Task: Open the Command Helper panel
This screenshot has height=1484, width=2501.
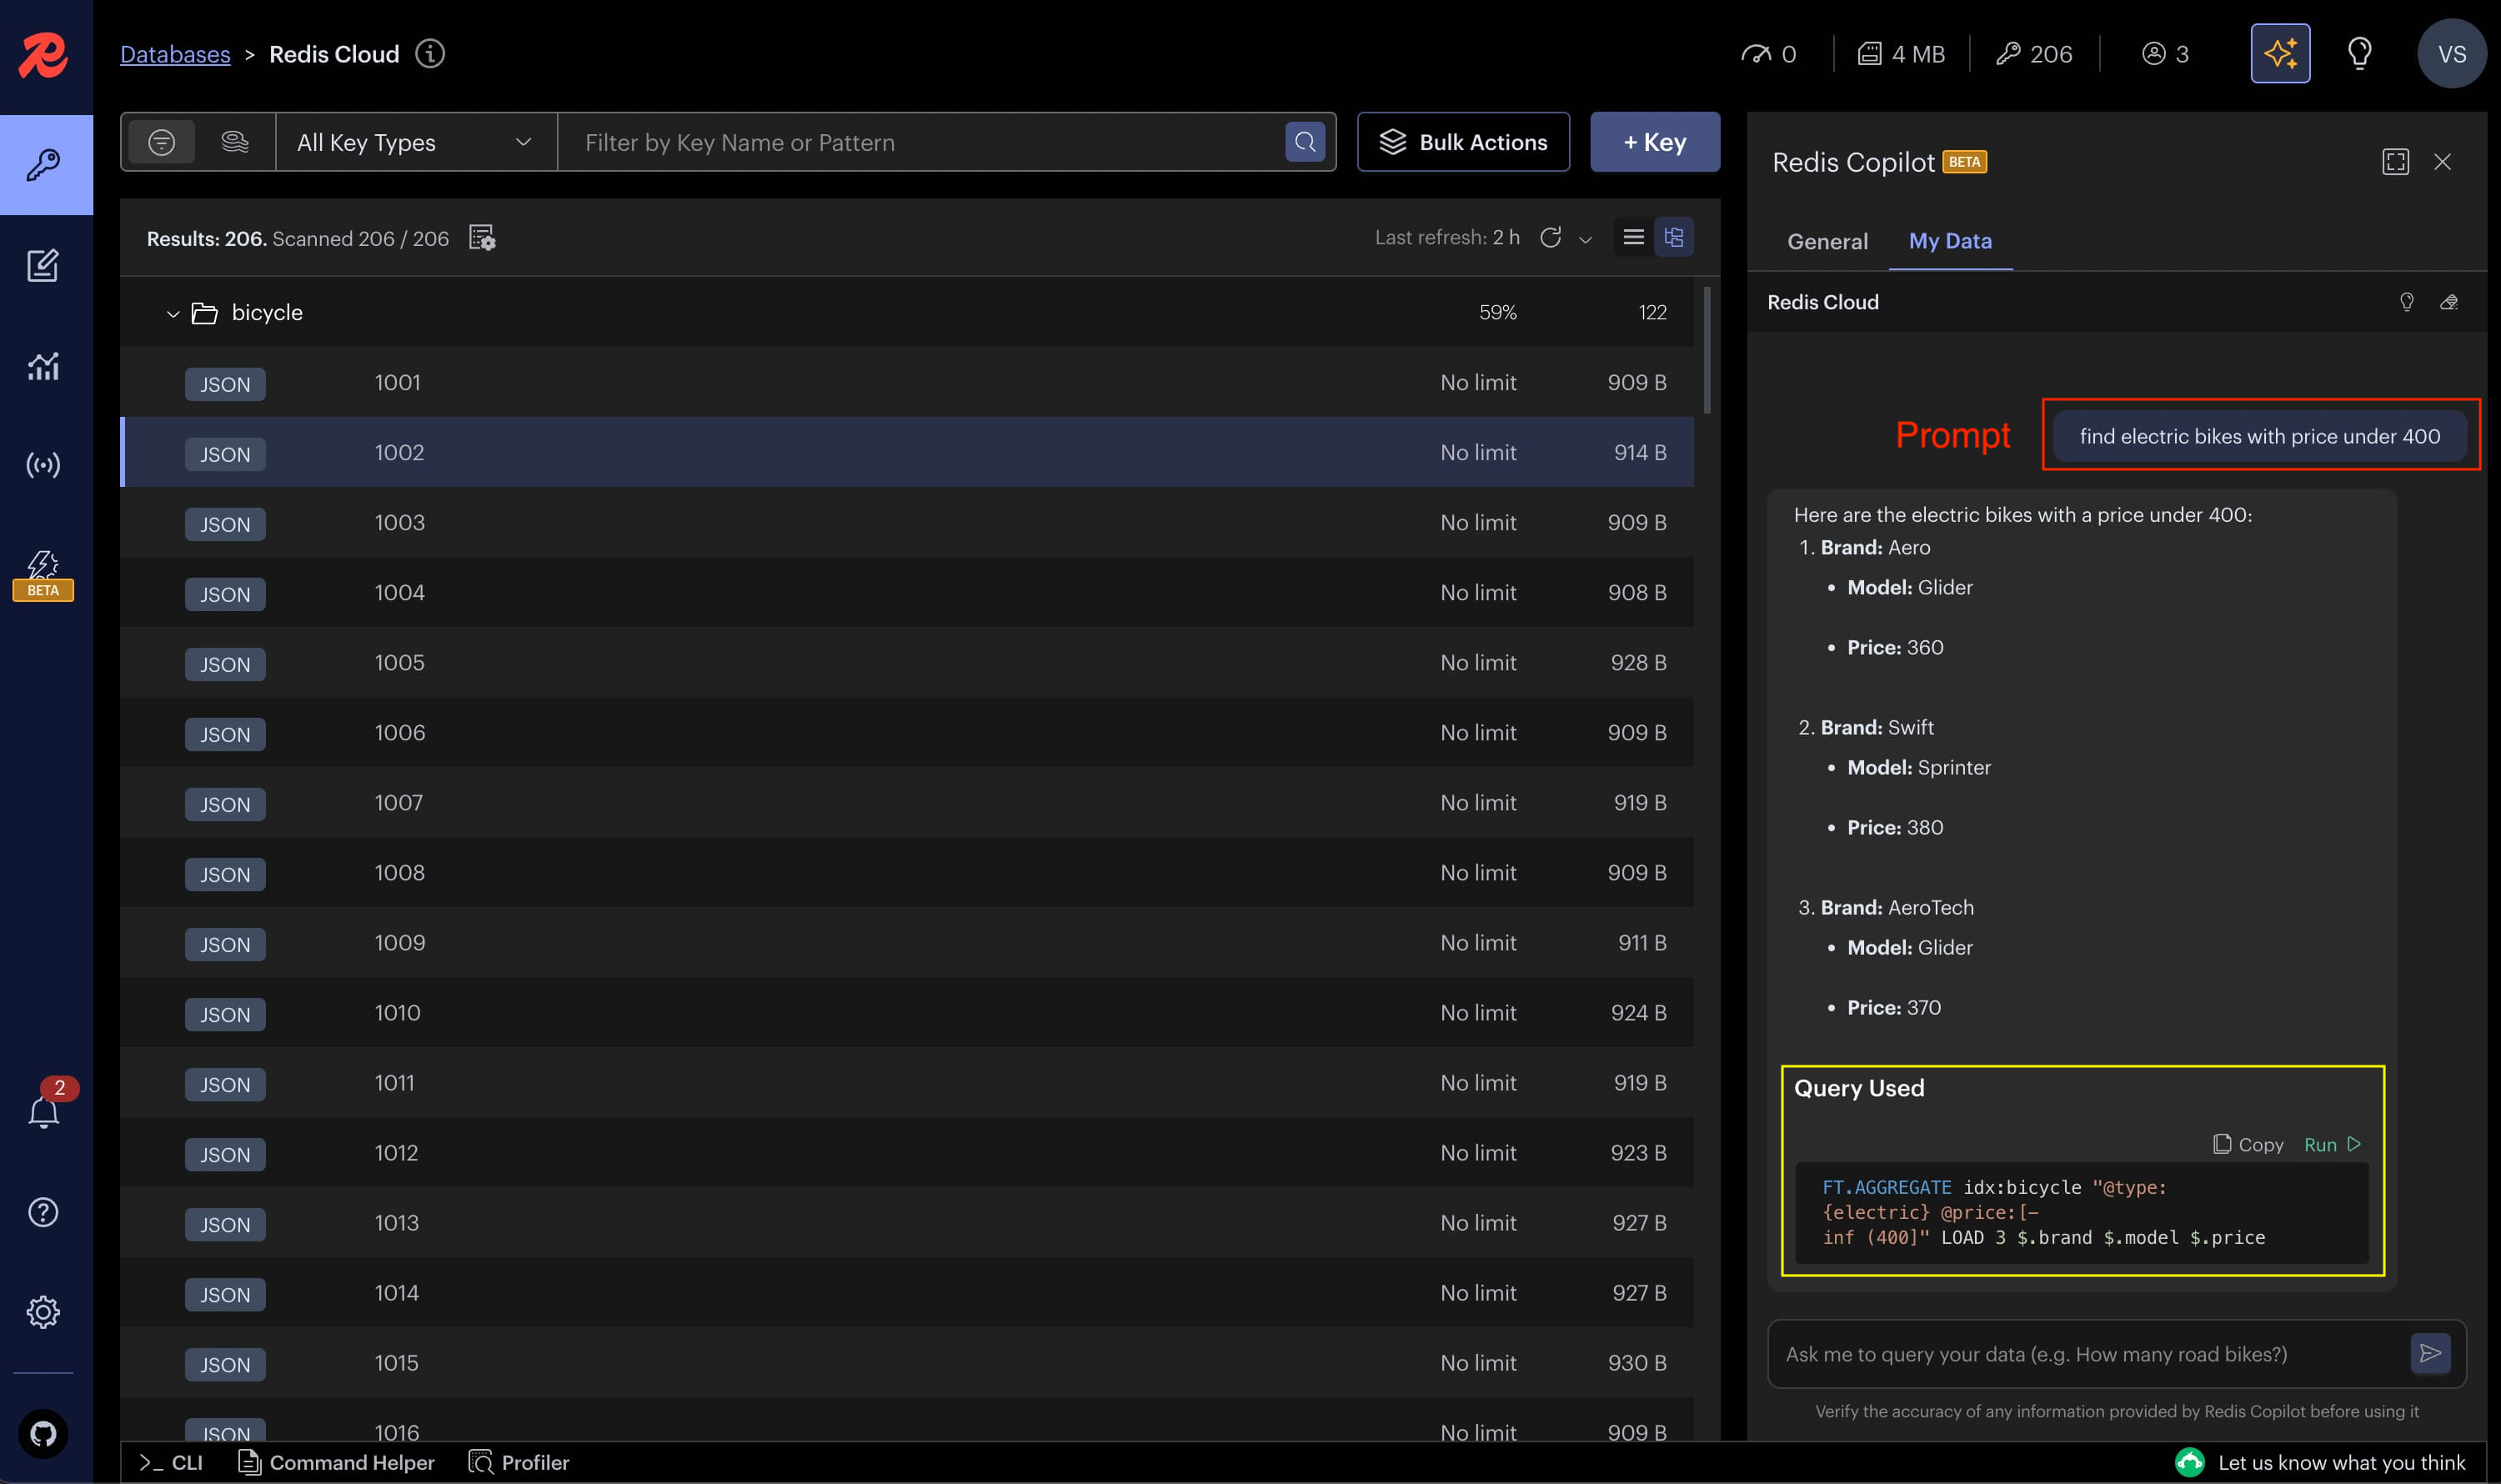Action: (x=336, y=1462)
